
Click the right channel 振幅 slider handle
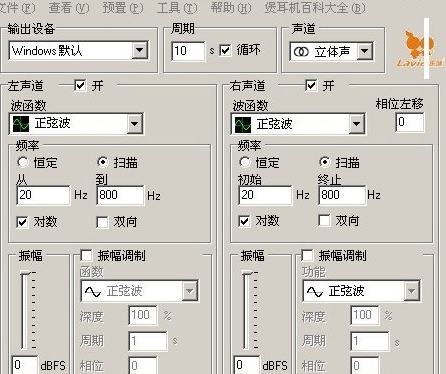tap(247, 273)
